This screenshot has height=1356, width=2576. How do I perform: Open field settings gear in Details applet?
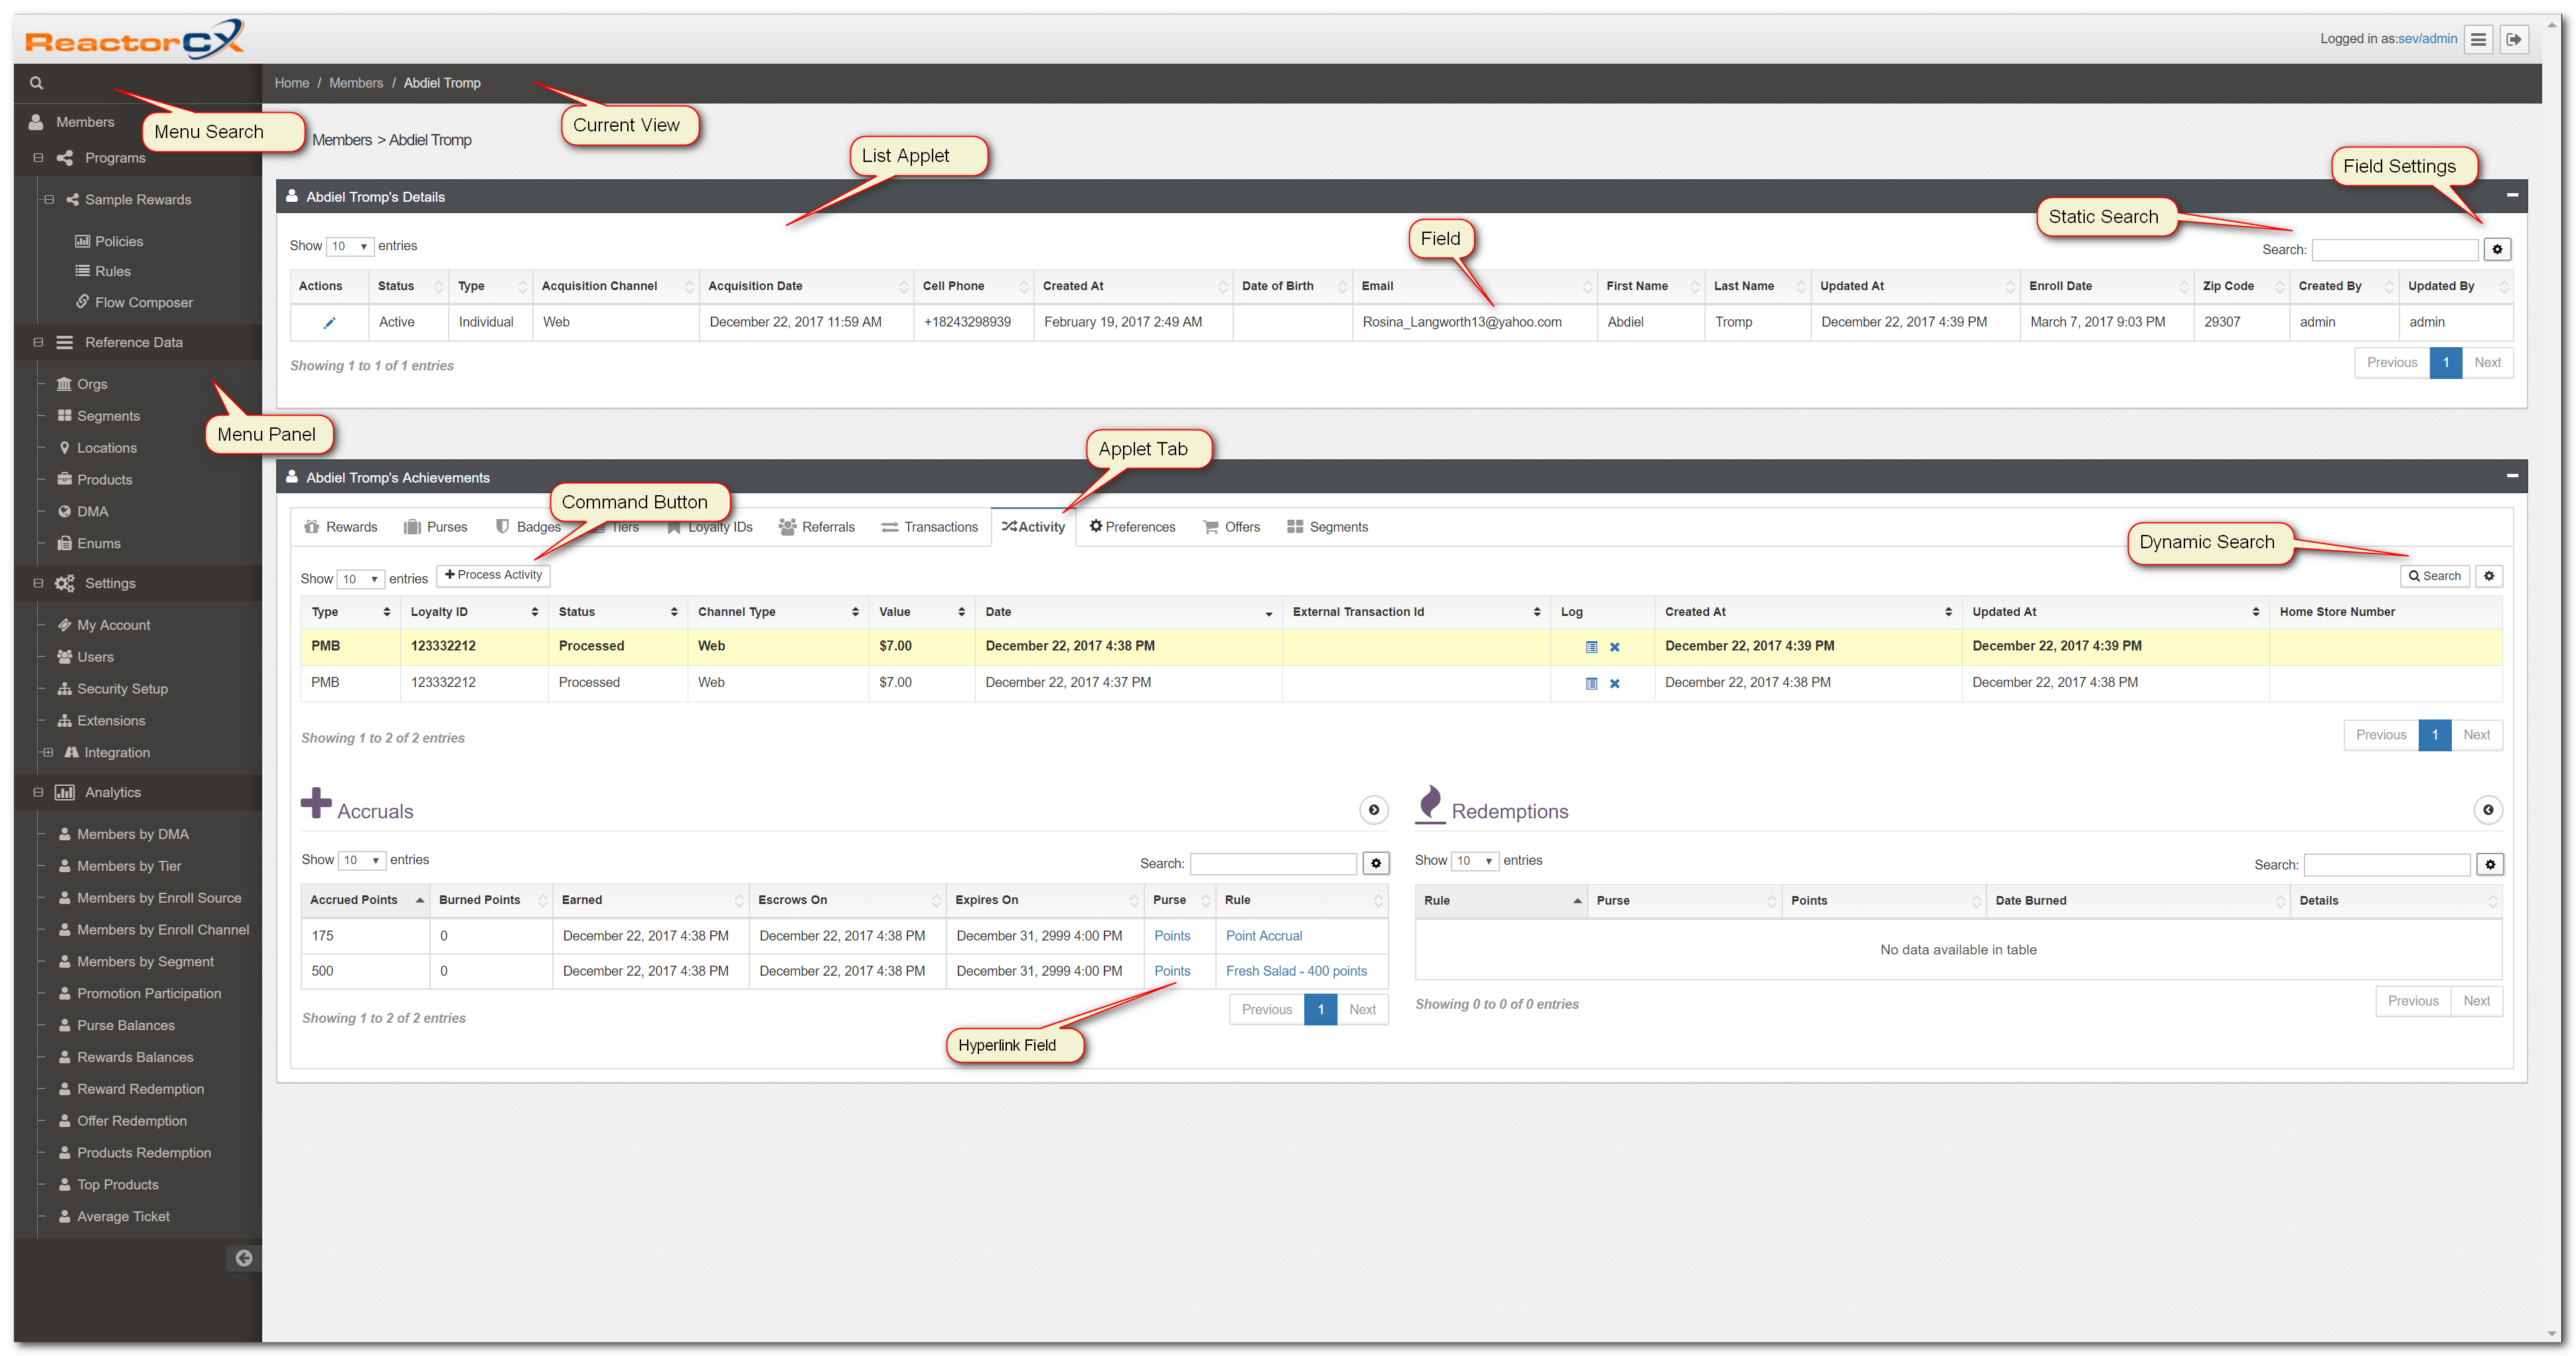click(2497, 249)
